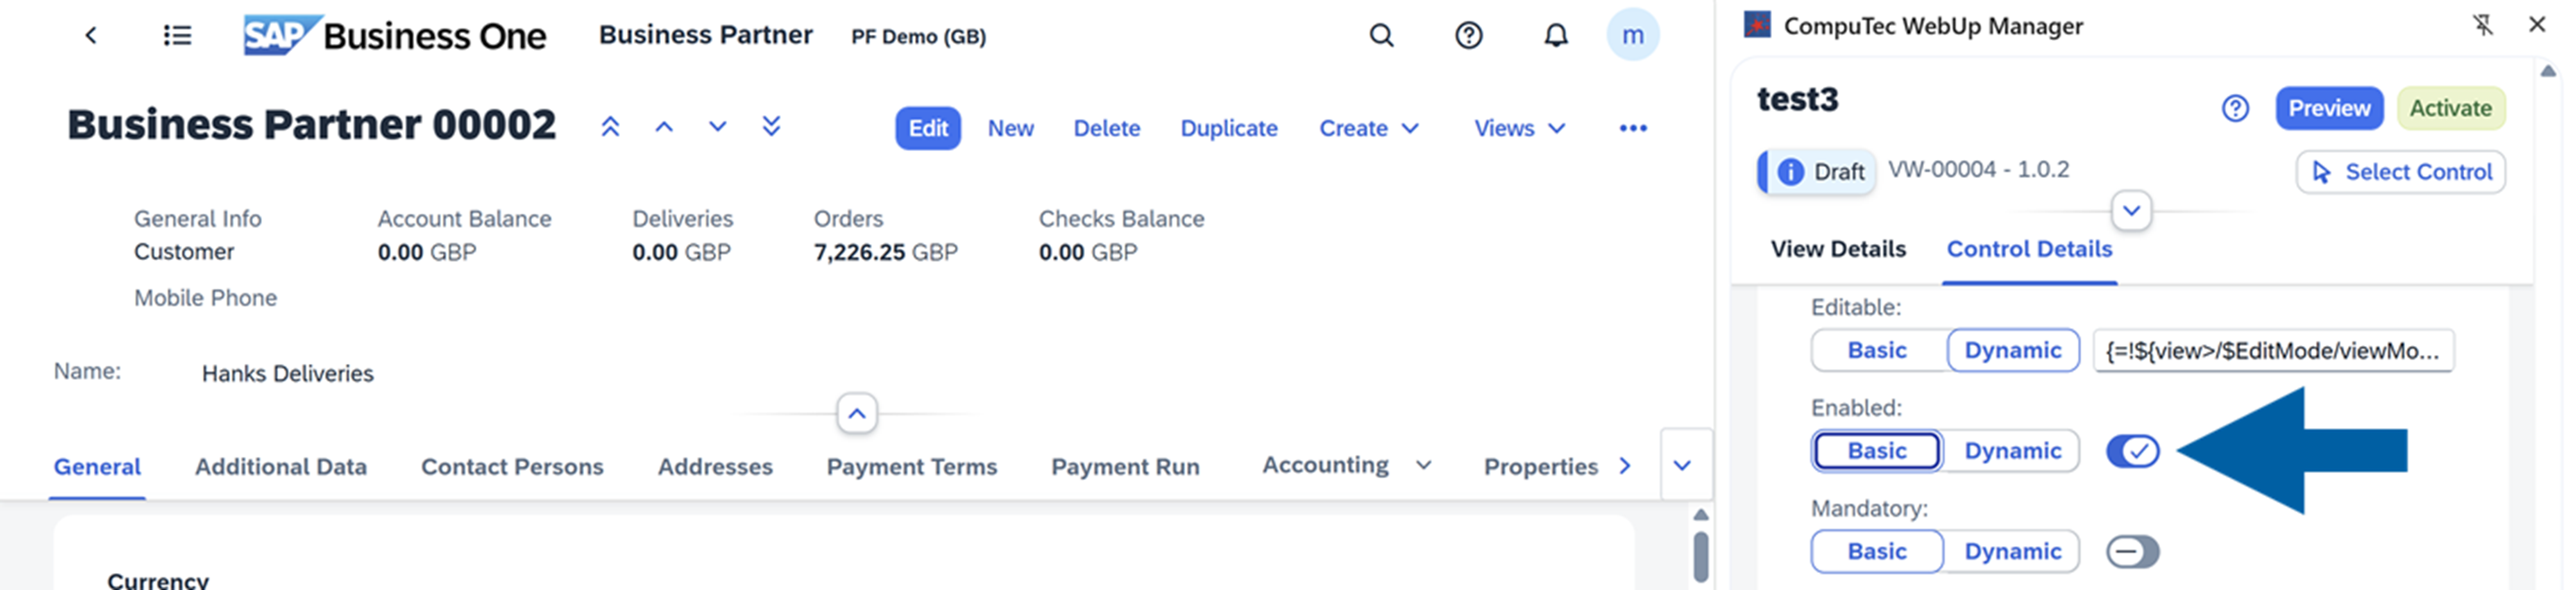The width and height of the screenshot is (2576, 590).
Task: Click the main vertical scrollbar thumb
Action: 1700,556
